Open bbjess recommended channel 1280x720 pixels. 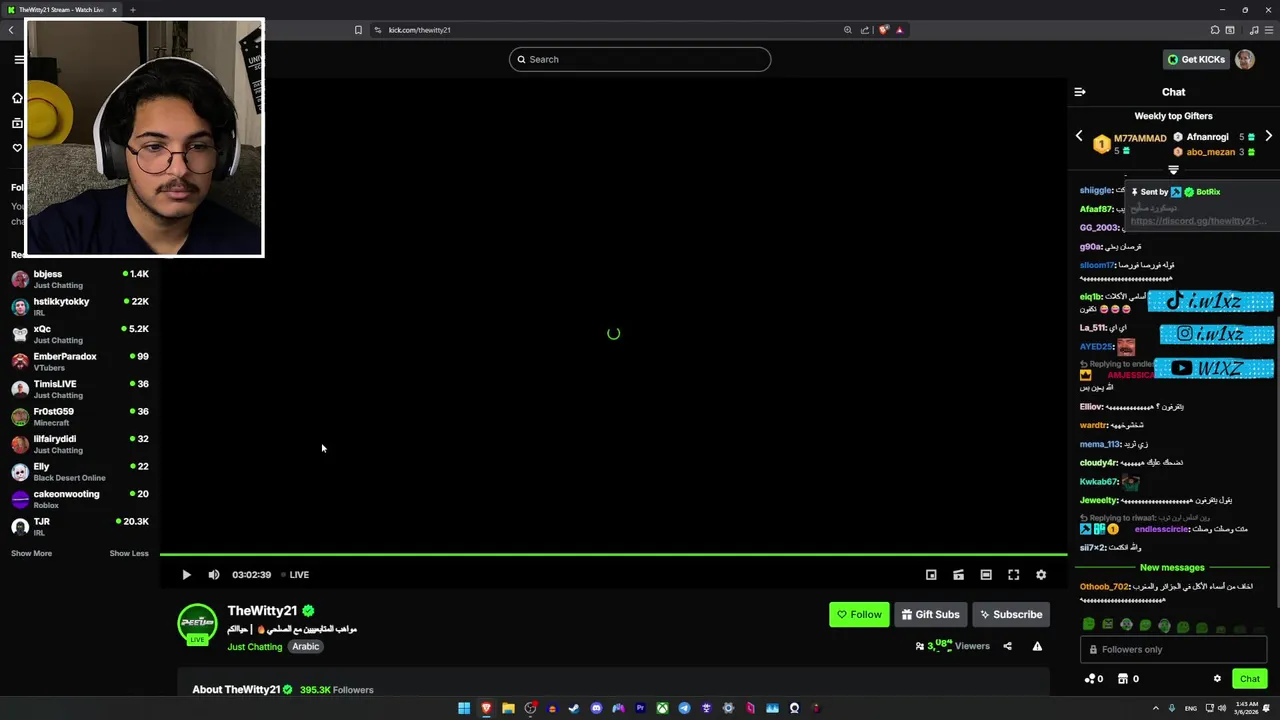(x=80, y=279)
